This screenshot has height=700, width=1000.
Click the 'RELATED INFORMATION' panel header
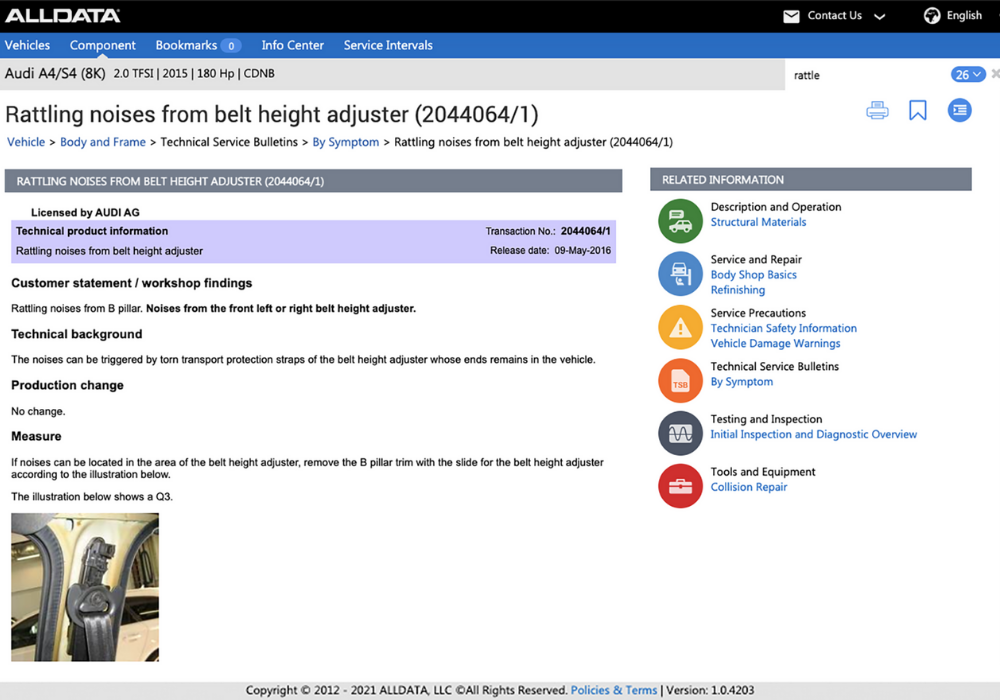pyautogui.click(x=811, y=180)
